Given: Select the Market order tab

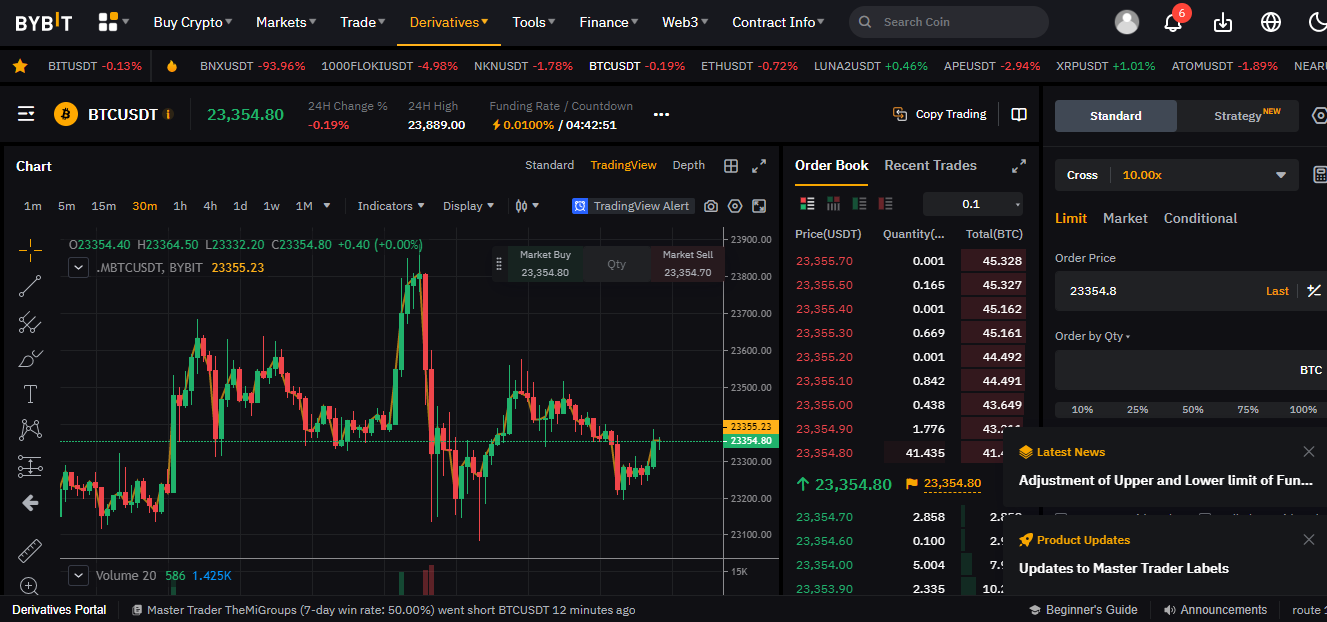Looking at the screenshot, I should 1125,218.
